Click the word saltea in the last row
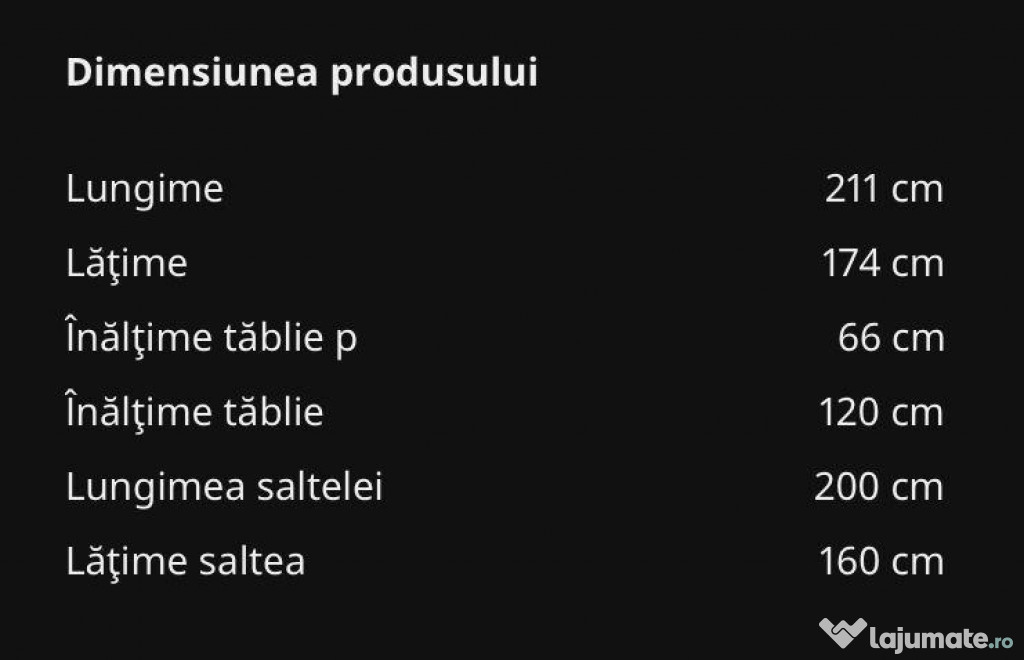 pyautogui.click(x=252, y=561)
